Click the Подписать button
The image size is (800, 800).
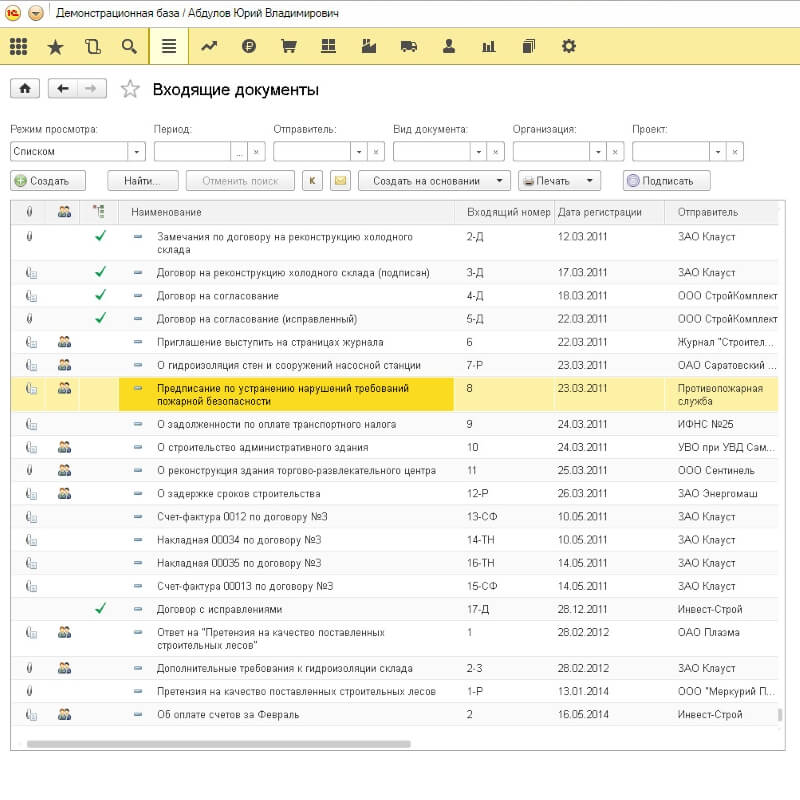coord(666,181)
